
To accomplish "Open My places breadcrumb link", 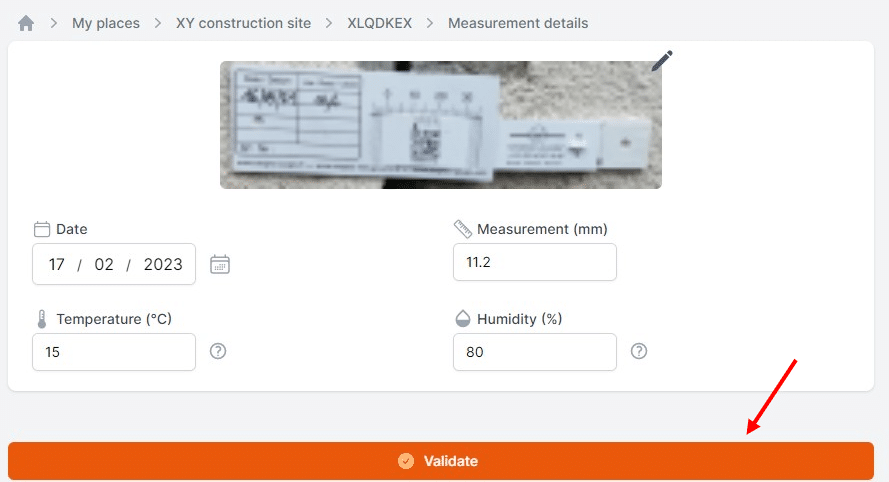I will click(x=106, y=23).
